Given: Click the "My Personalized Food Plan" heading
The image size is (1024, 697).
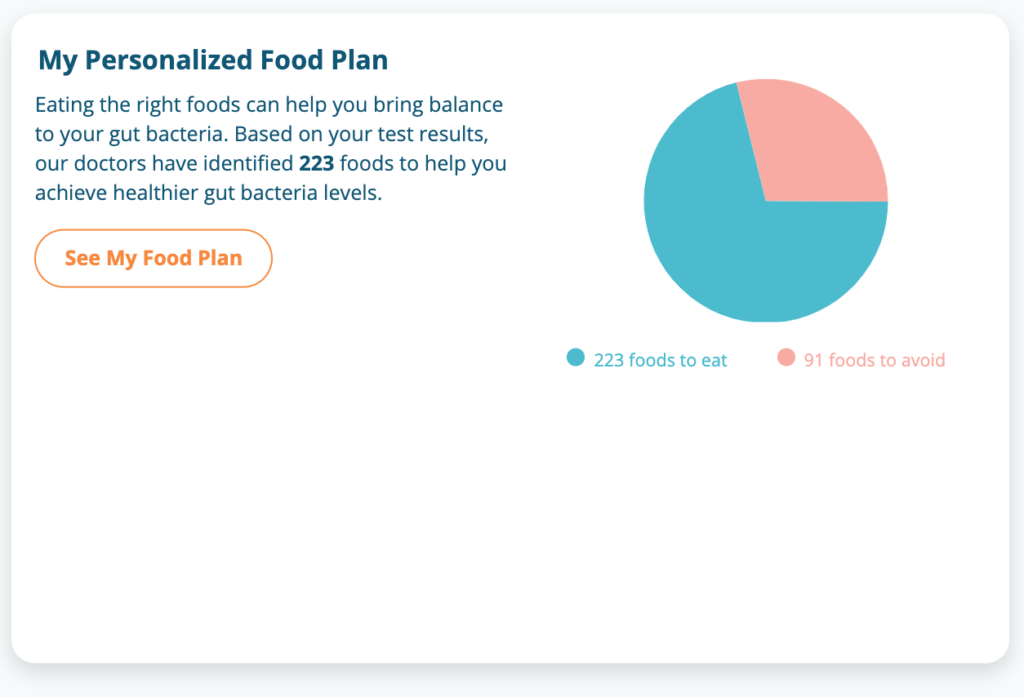Looking at the screenshot, I should coord(213,60).
